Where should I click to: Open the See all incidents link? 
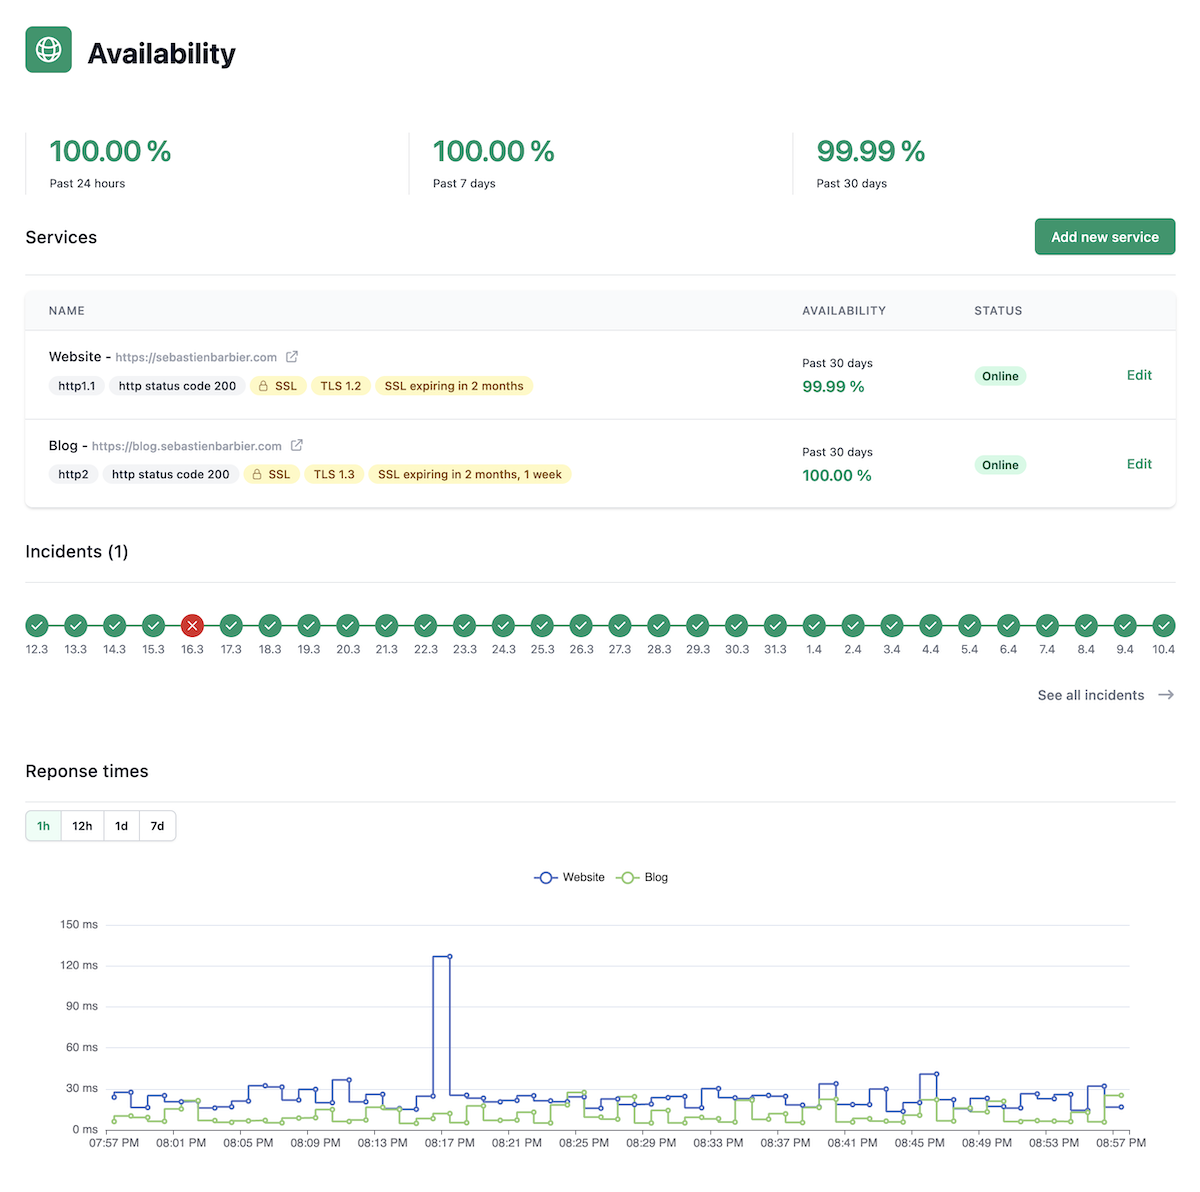(1090, 695)
